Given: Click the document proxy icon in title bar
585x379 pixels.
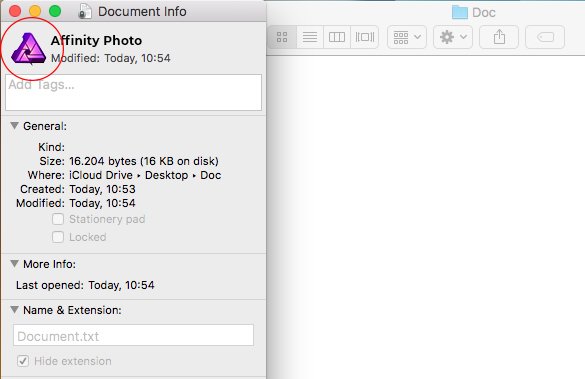Looking at the screenshot, I should click(x=85, y=11).
